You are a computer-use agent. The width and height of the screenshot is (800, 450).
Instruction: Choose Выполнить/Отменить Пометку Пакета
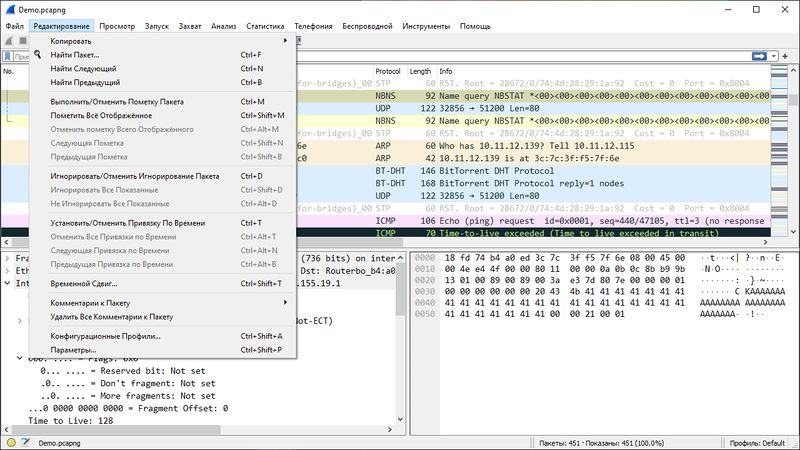163,102
